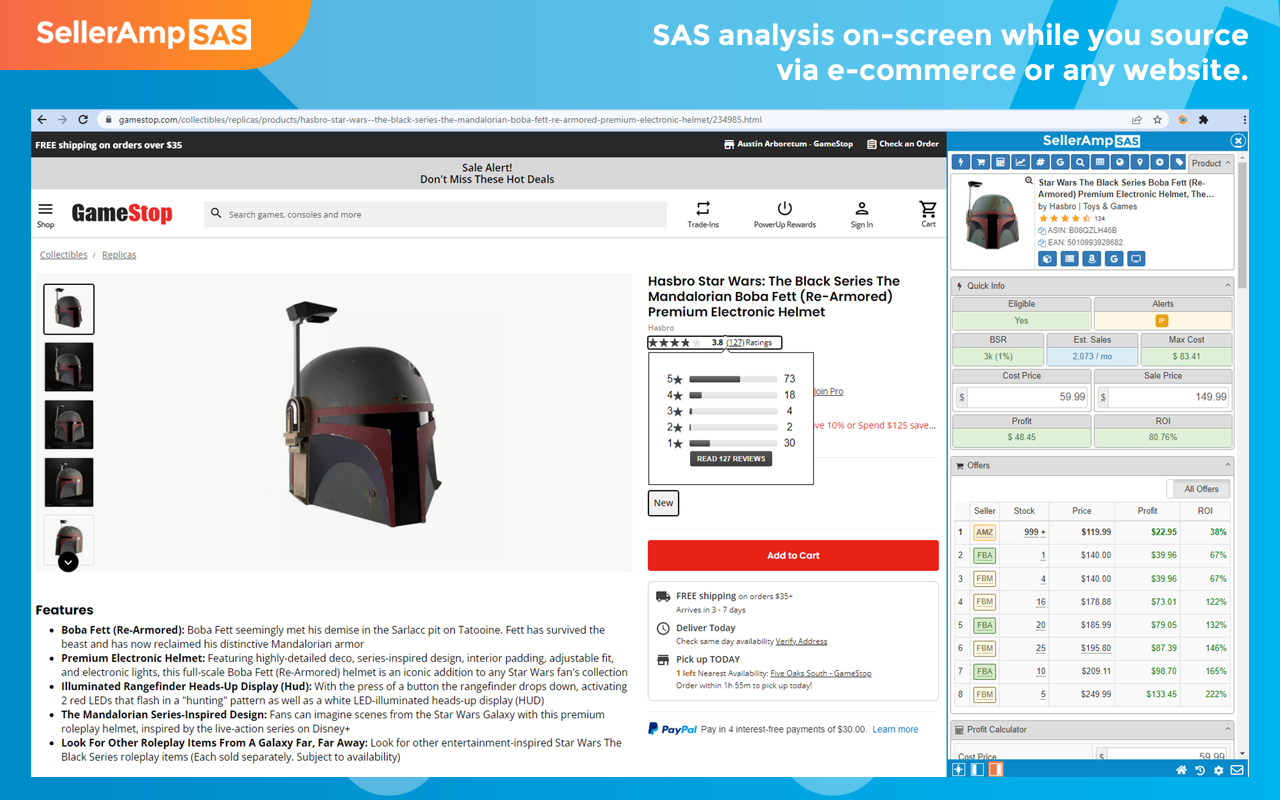
Task: Click the price tag icon in SellerAmp toolbar
Action: coord(1180,162)
